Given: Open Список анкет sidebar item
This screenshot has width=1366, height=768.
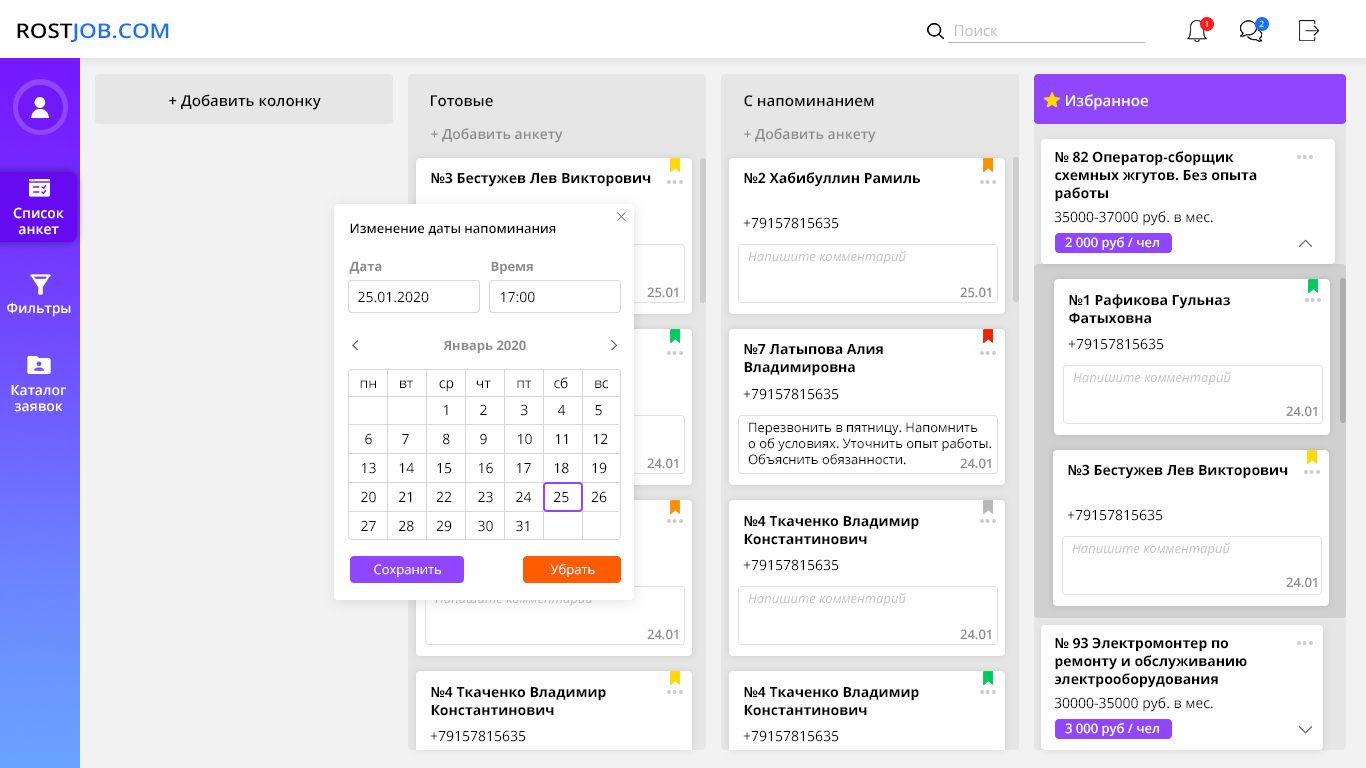Looking at the screenshot, I should pos(39,208).
